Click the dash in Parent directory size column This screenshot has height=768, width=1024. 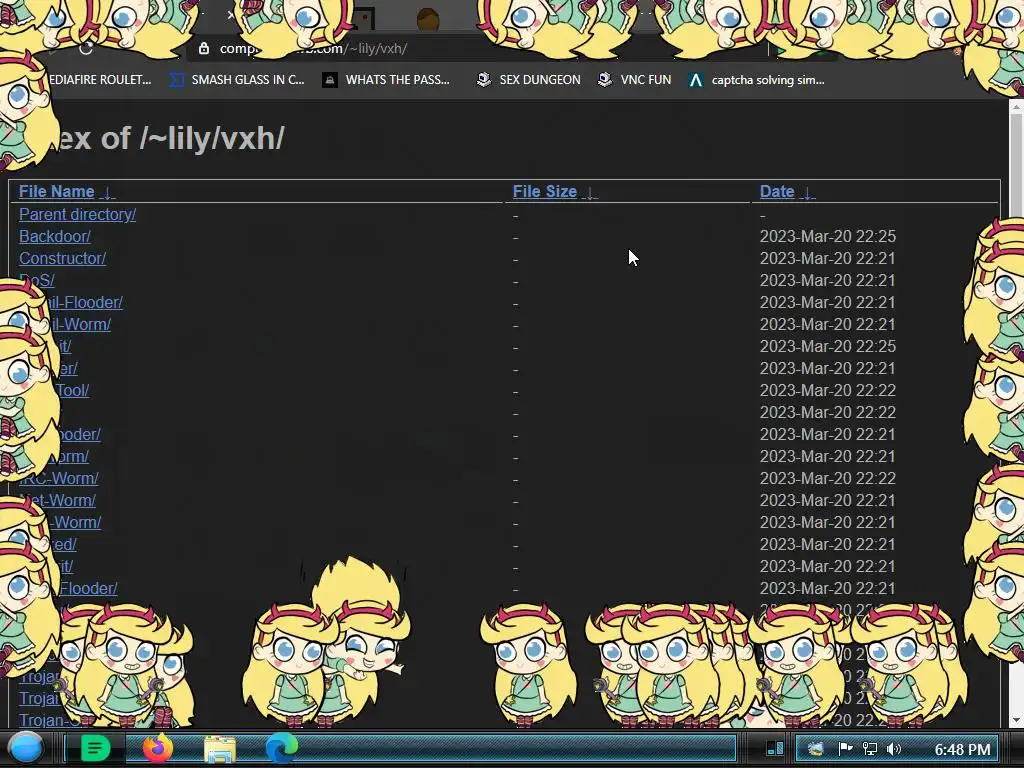click(x=516, y=216)
